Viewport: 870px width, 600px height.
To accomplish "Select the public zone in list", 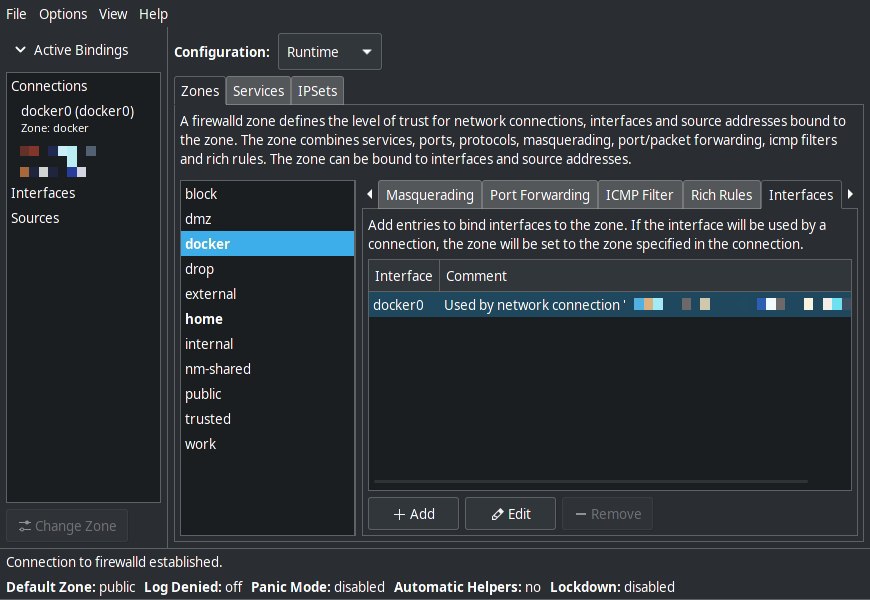I will [203, 394].
